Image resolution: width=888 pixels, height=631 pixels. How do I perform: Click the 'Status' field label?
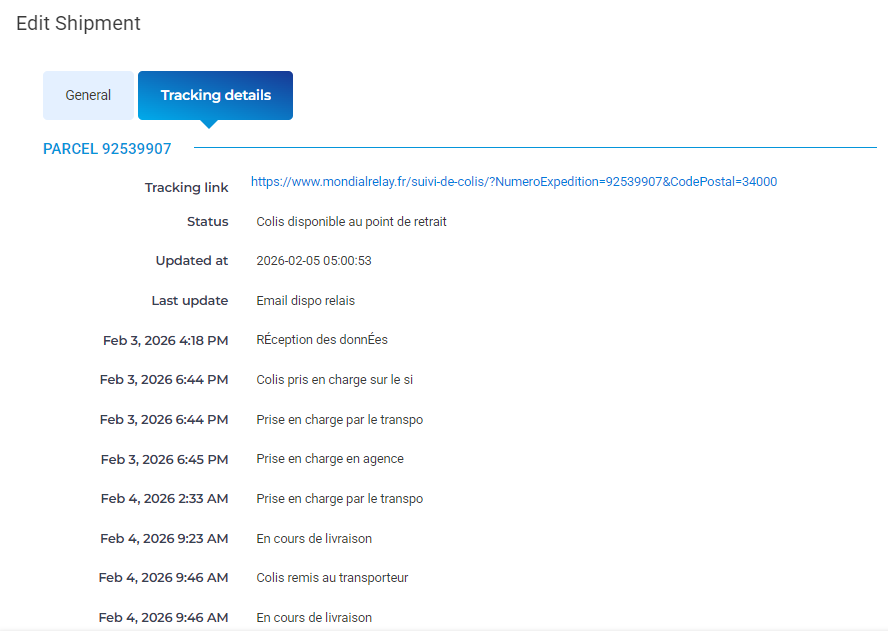pos(207,222)
